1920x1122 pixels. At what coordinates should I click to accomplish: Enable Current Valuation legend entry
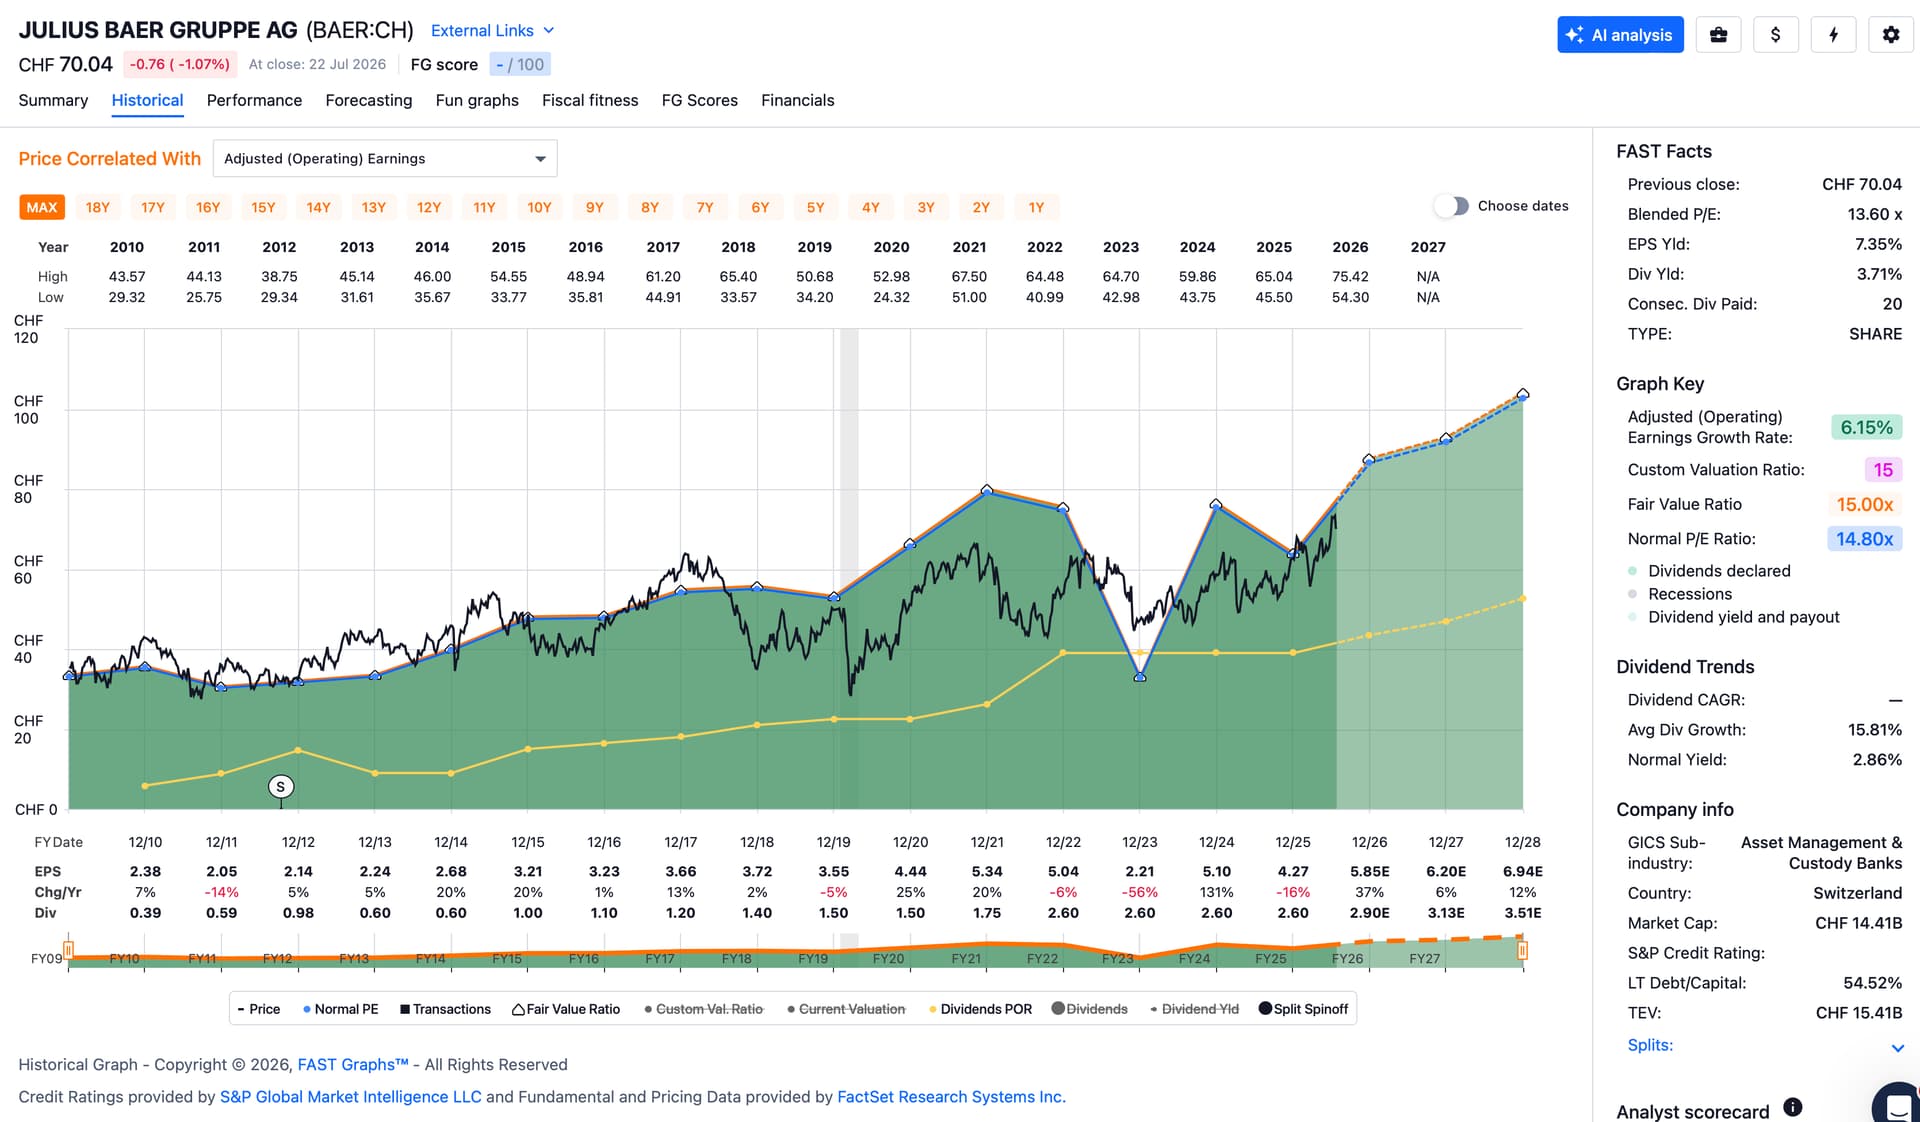tap(846, 1009)
